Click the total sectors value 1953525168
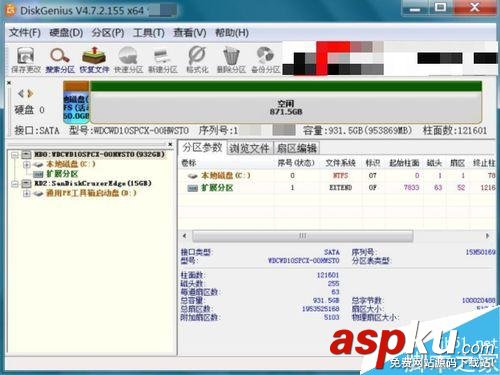 point(321,309)
